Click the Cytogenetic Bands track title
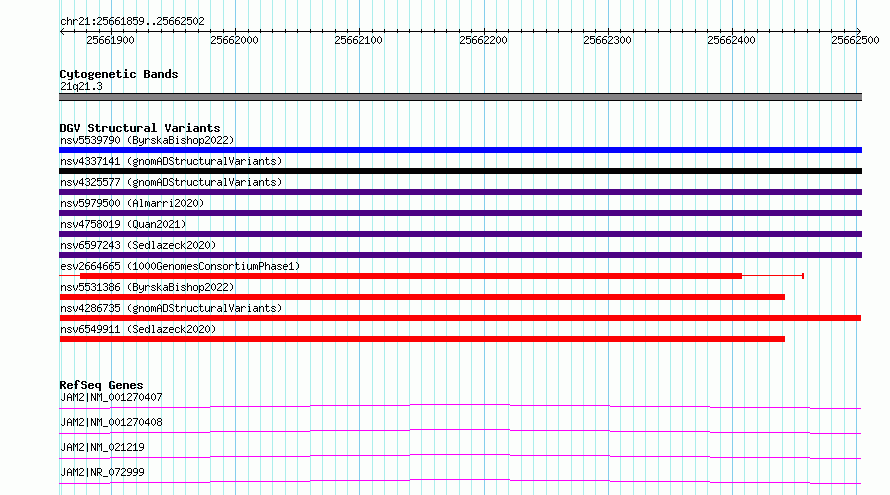 tap(119, 74)
